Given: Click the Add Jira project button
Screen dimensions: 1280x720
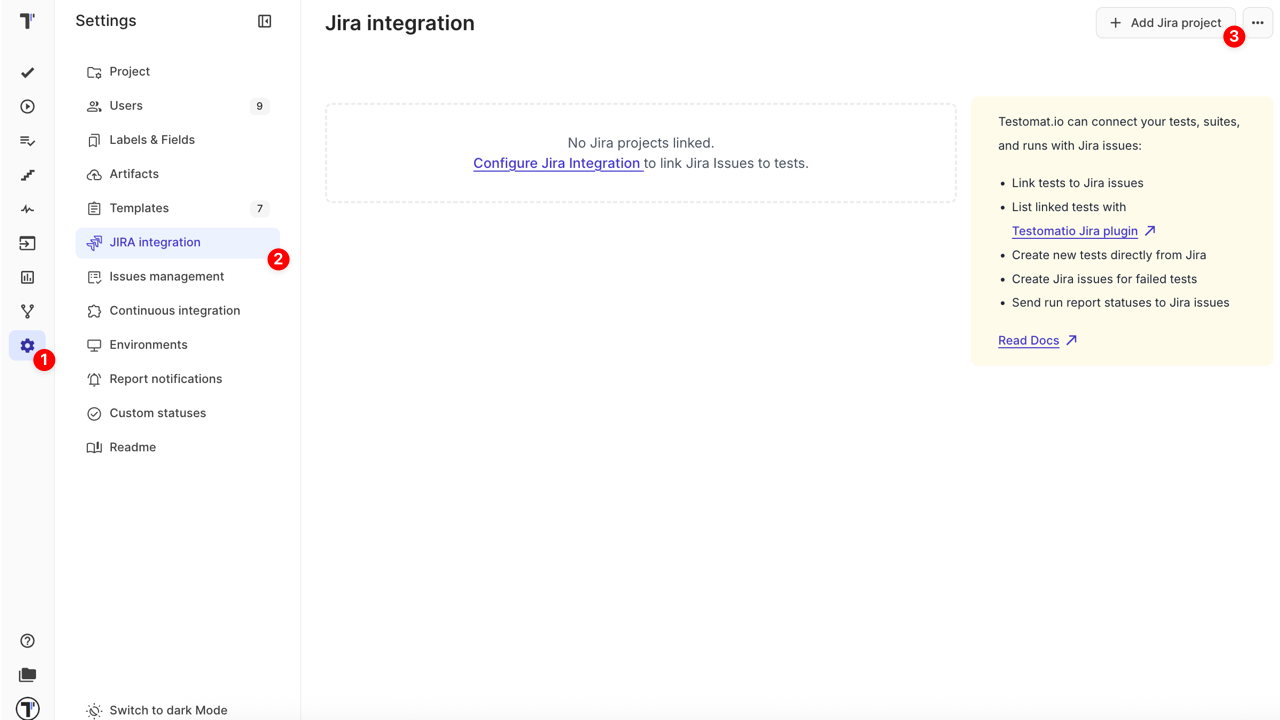Looking at the screenshot, I should (x=1165, y=22).
